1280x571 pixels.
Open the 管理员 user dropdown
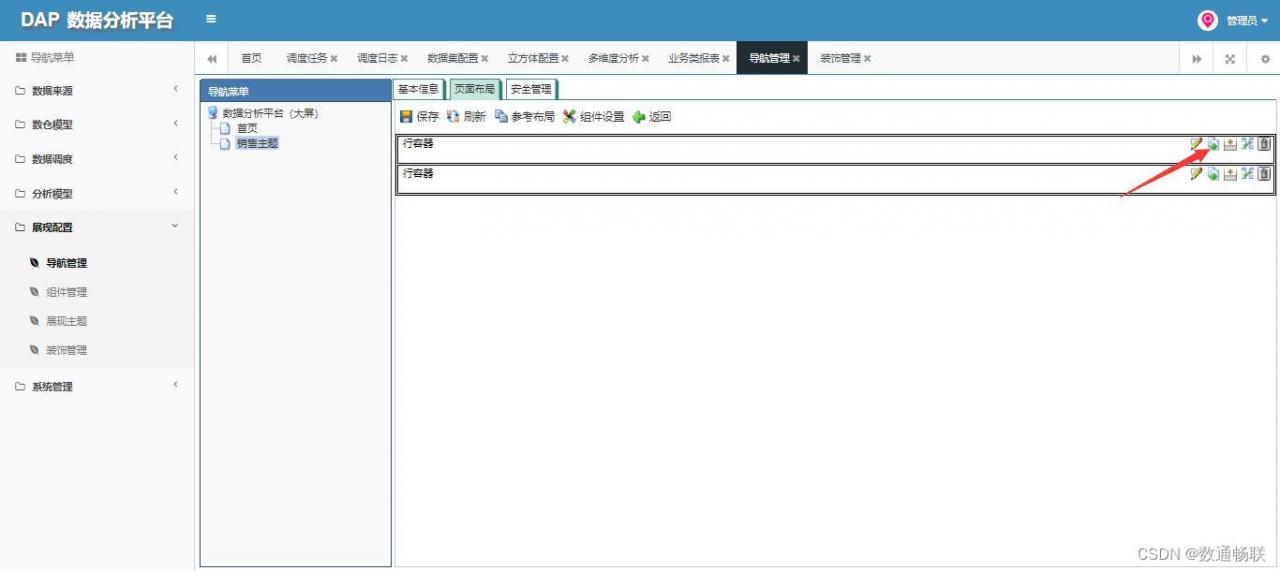click(1247, 20)
